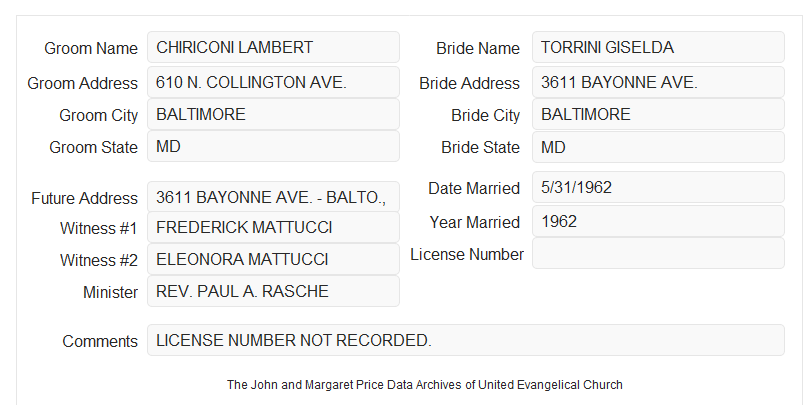Focus the Minister input field
805x405 pixels.
pos(273,291)
